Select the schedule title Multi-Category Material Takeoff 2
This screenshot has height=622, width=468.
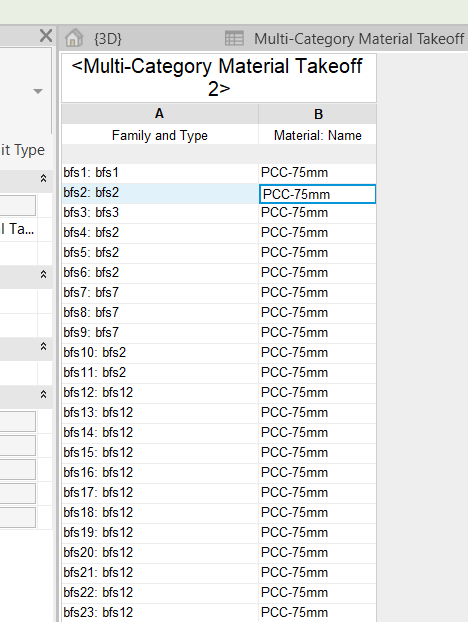[219, 78]
